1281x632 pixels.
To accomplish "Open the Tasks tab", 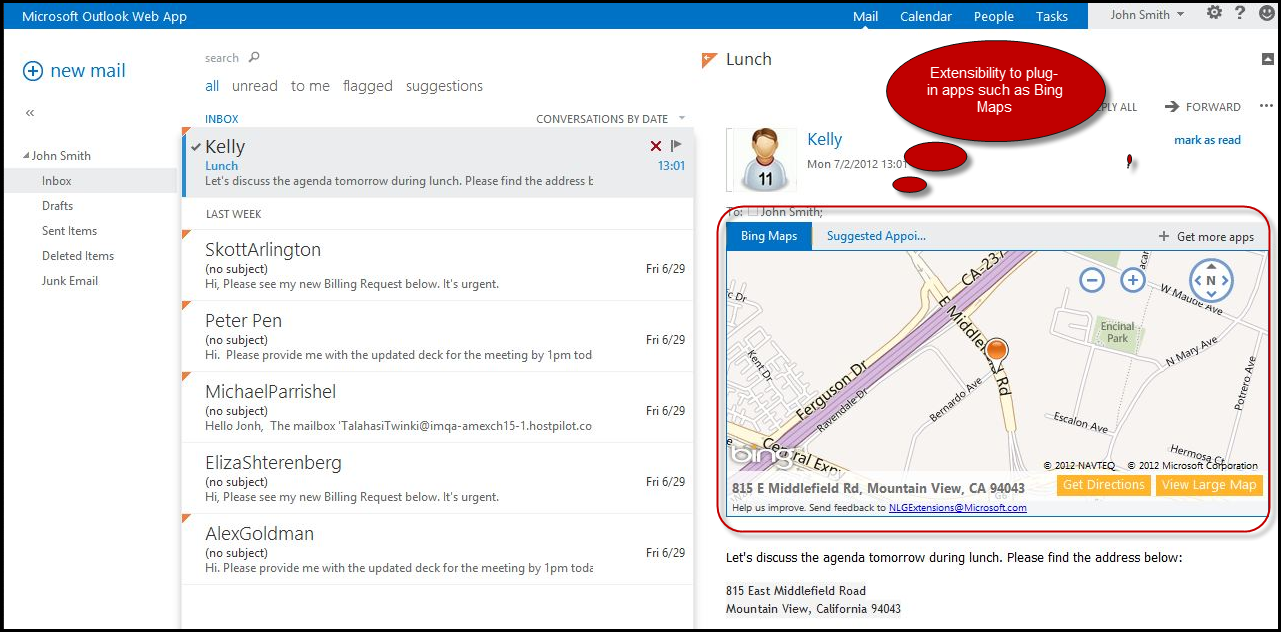I will [x=1052, y=16].
